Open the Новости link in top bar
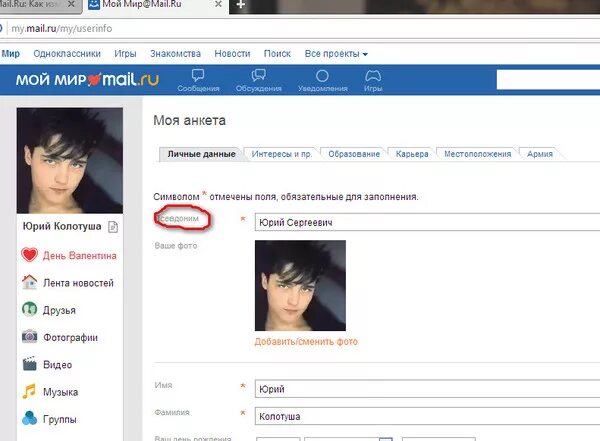The width and height of the screenshot is (600, 441). 232,54
